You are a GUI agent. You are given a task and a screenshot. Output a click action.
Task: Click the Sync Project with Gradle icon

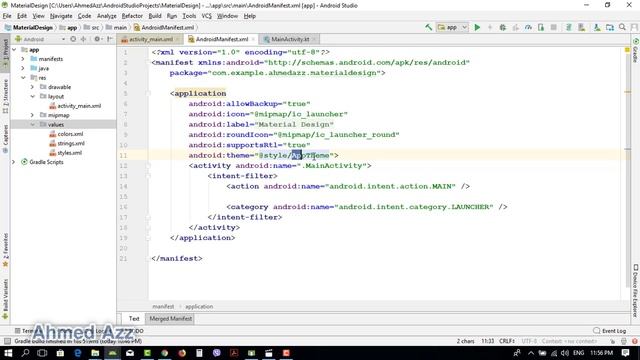[x=569, y=27]
